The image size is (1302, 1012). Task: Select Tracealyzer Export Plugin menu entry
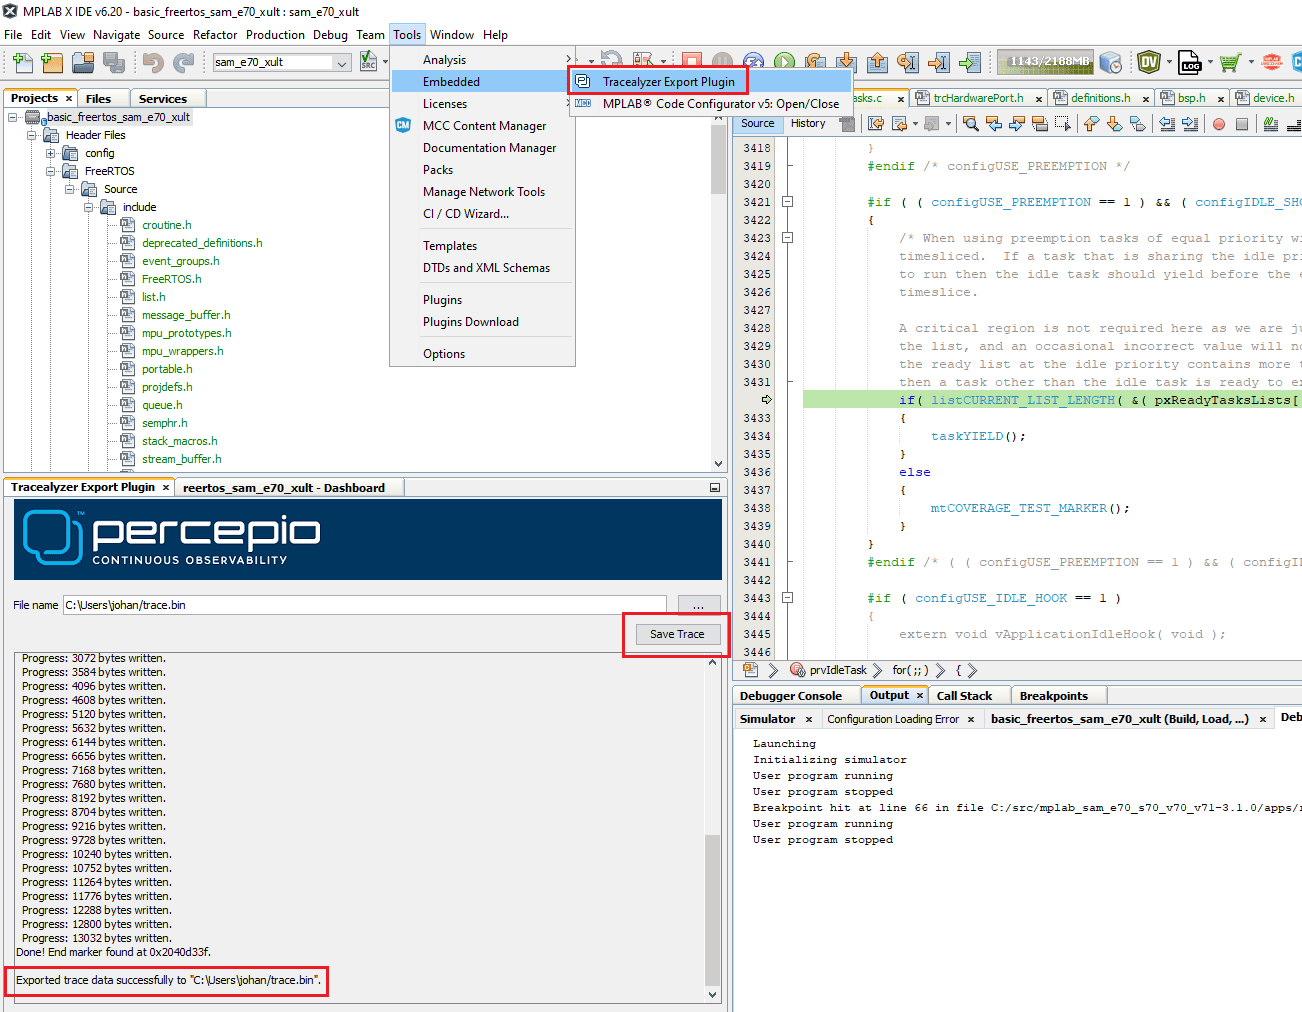668,82
